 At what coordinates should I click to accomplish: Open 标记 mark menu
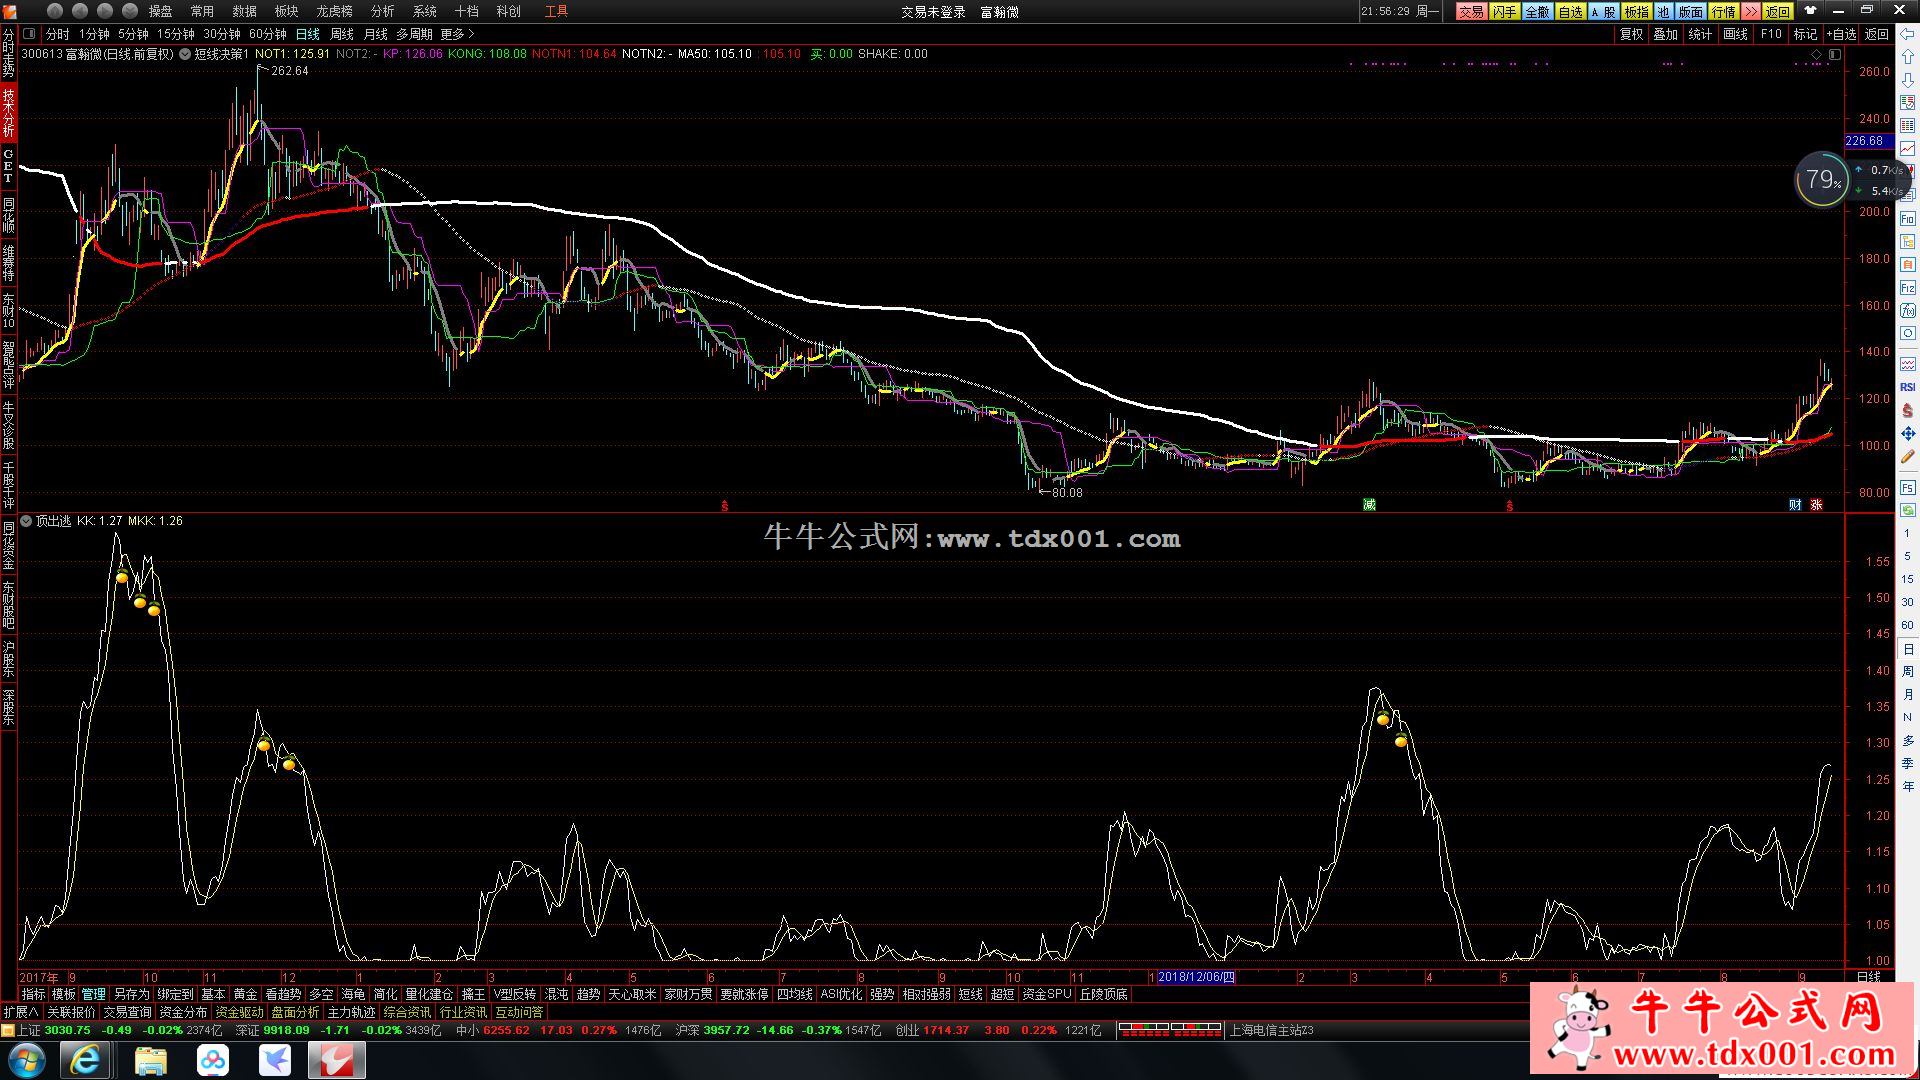click(x=1805, y=34)
